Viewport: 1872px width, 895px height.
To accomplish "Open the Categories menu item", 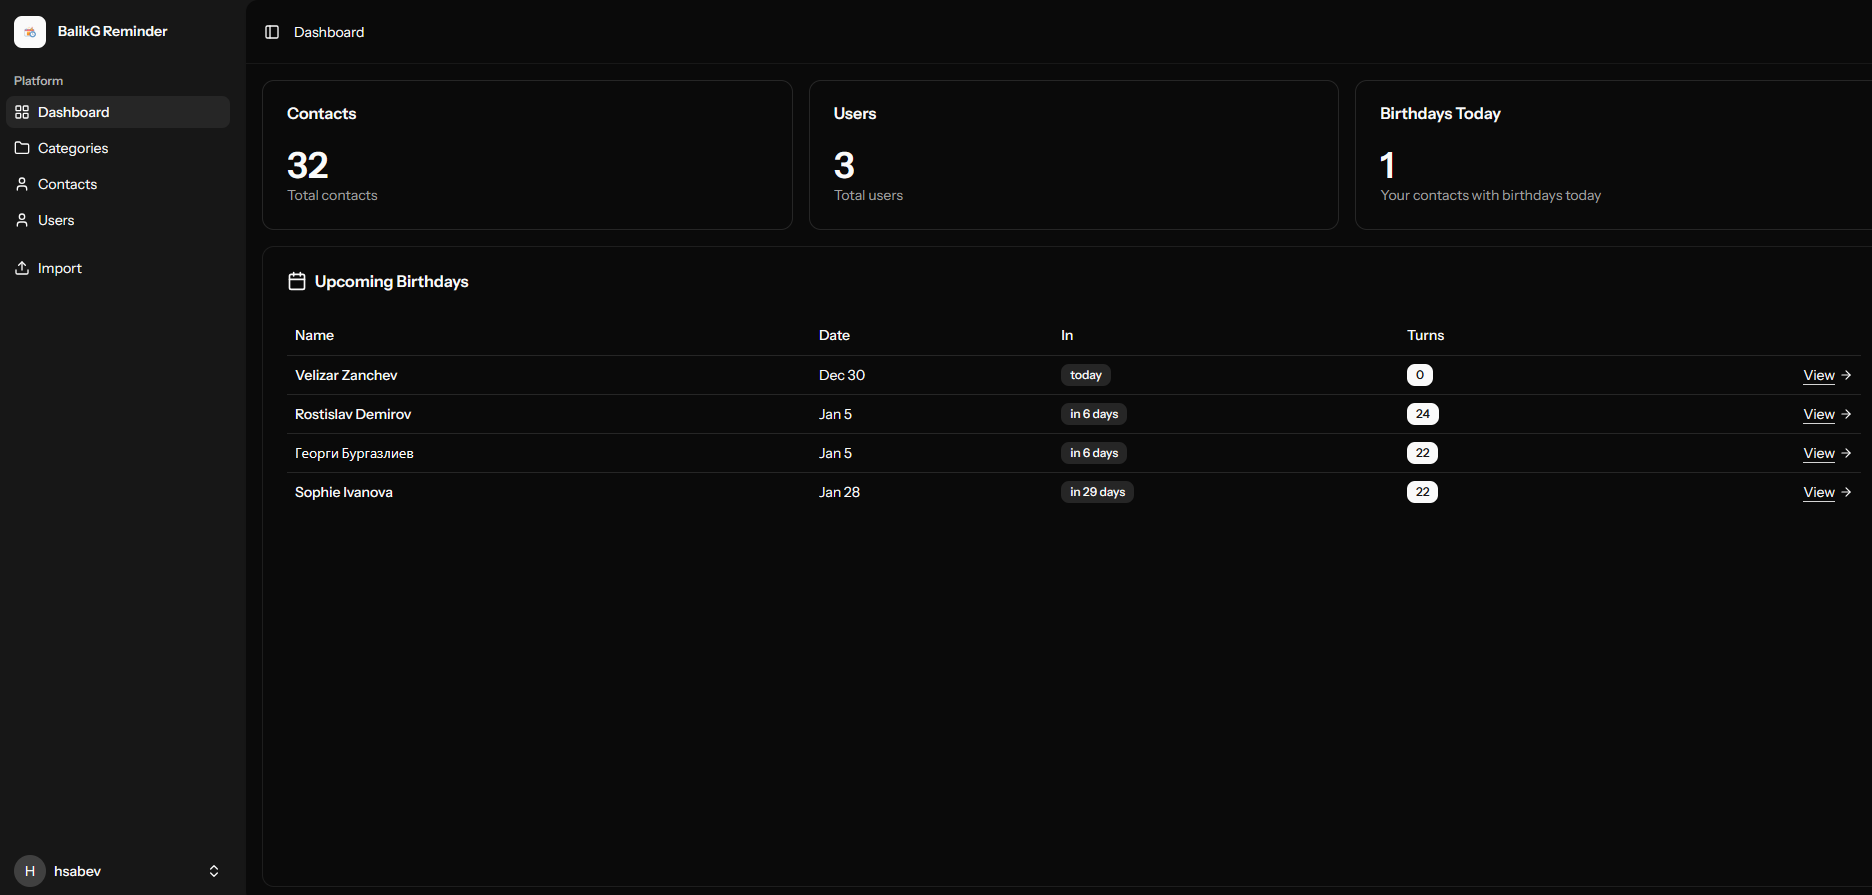I will tap(73, 148).
